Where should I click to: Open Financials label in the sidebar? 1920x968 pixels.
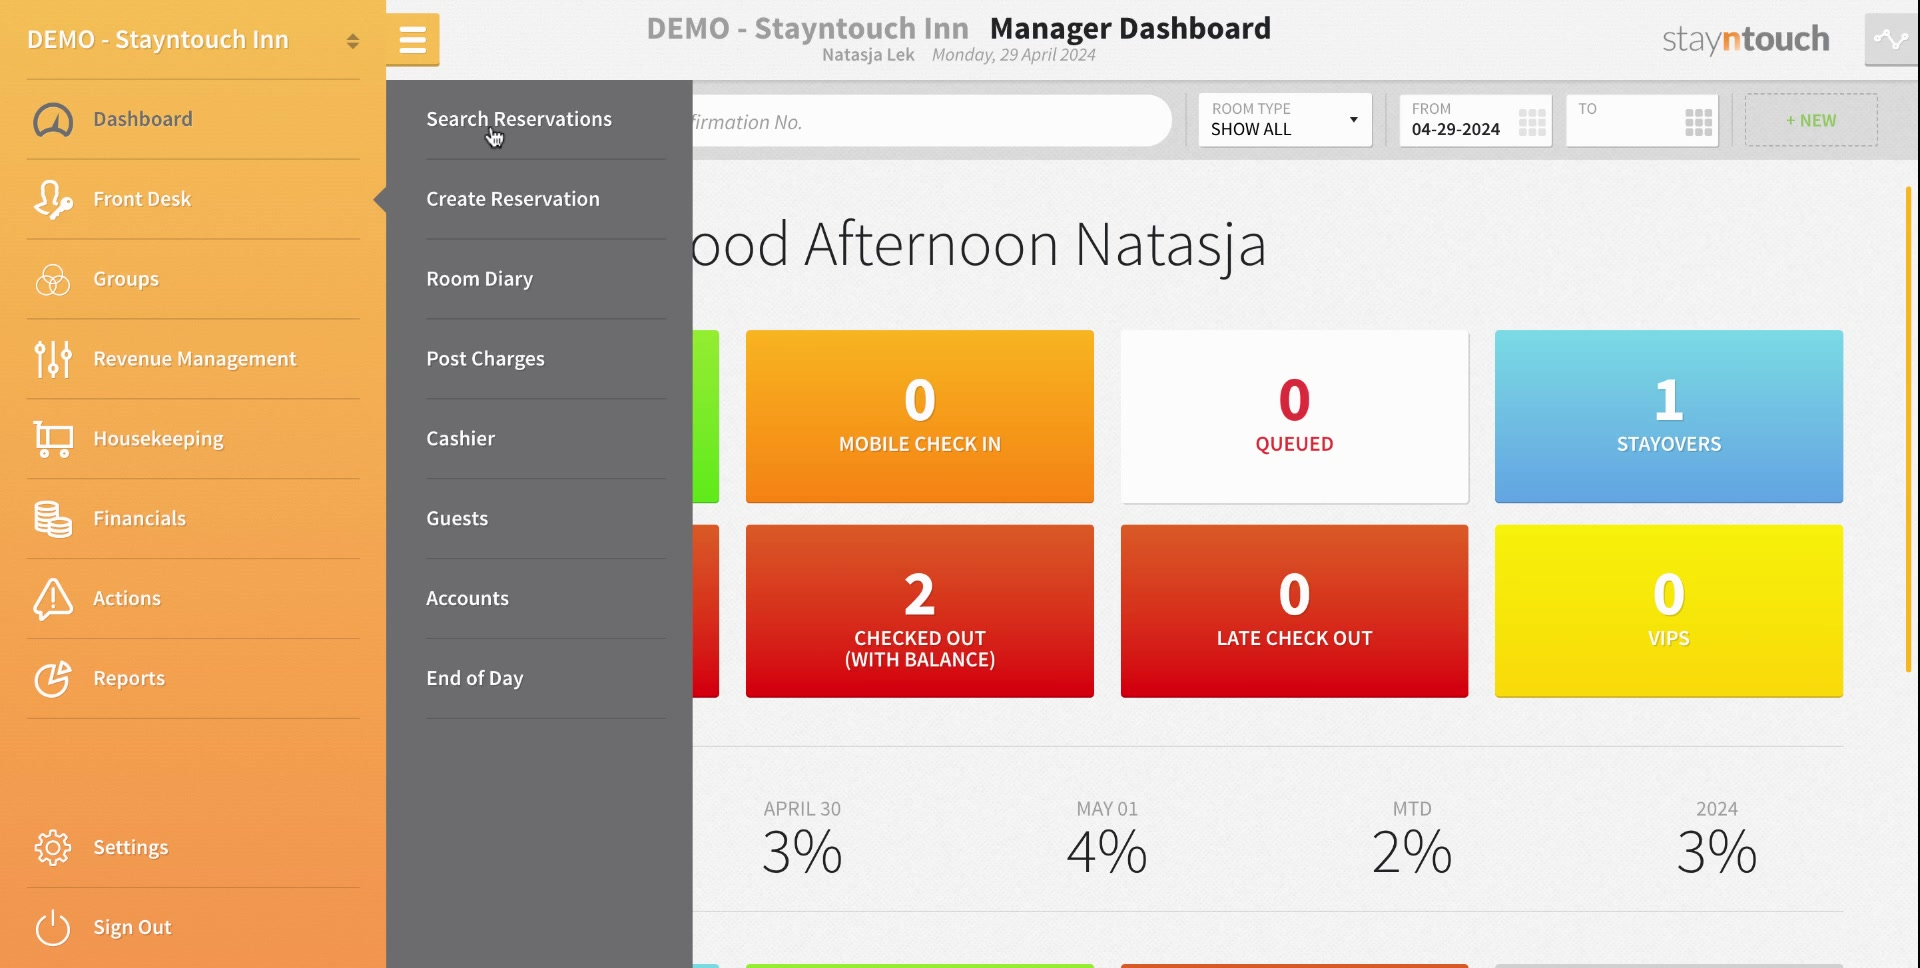tap(140, 518)
